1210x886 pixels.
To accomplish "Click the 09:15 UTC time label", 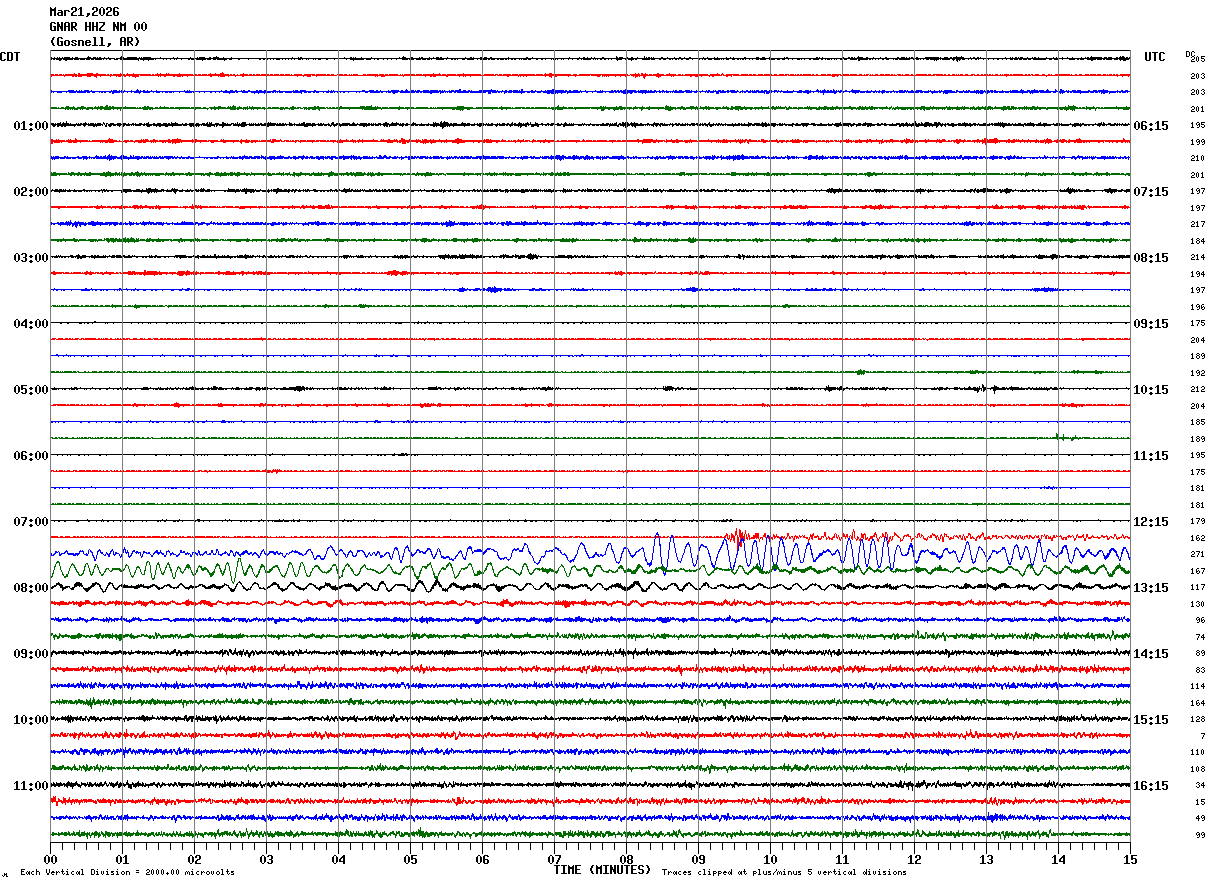I will pos(1152,324).
